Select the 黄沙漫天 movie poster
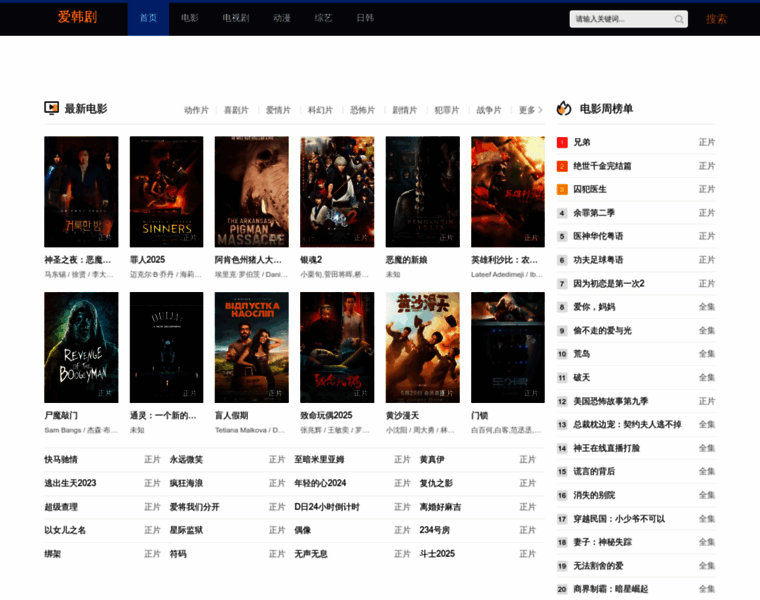 pos(423,347)
